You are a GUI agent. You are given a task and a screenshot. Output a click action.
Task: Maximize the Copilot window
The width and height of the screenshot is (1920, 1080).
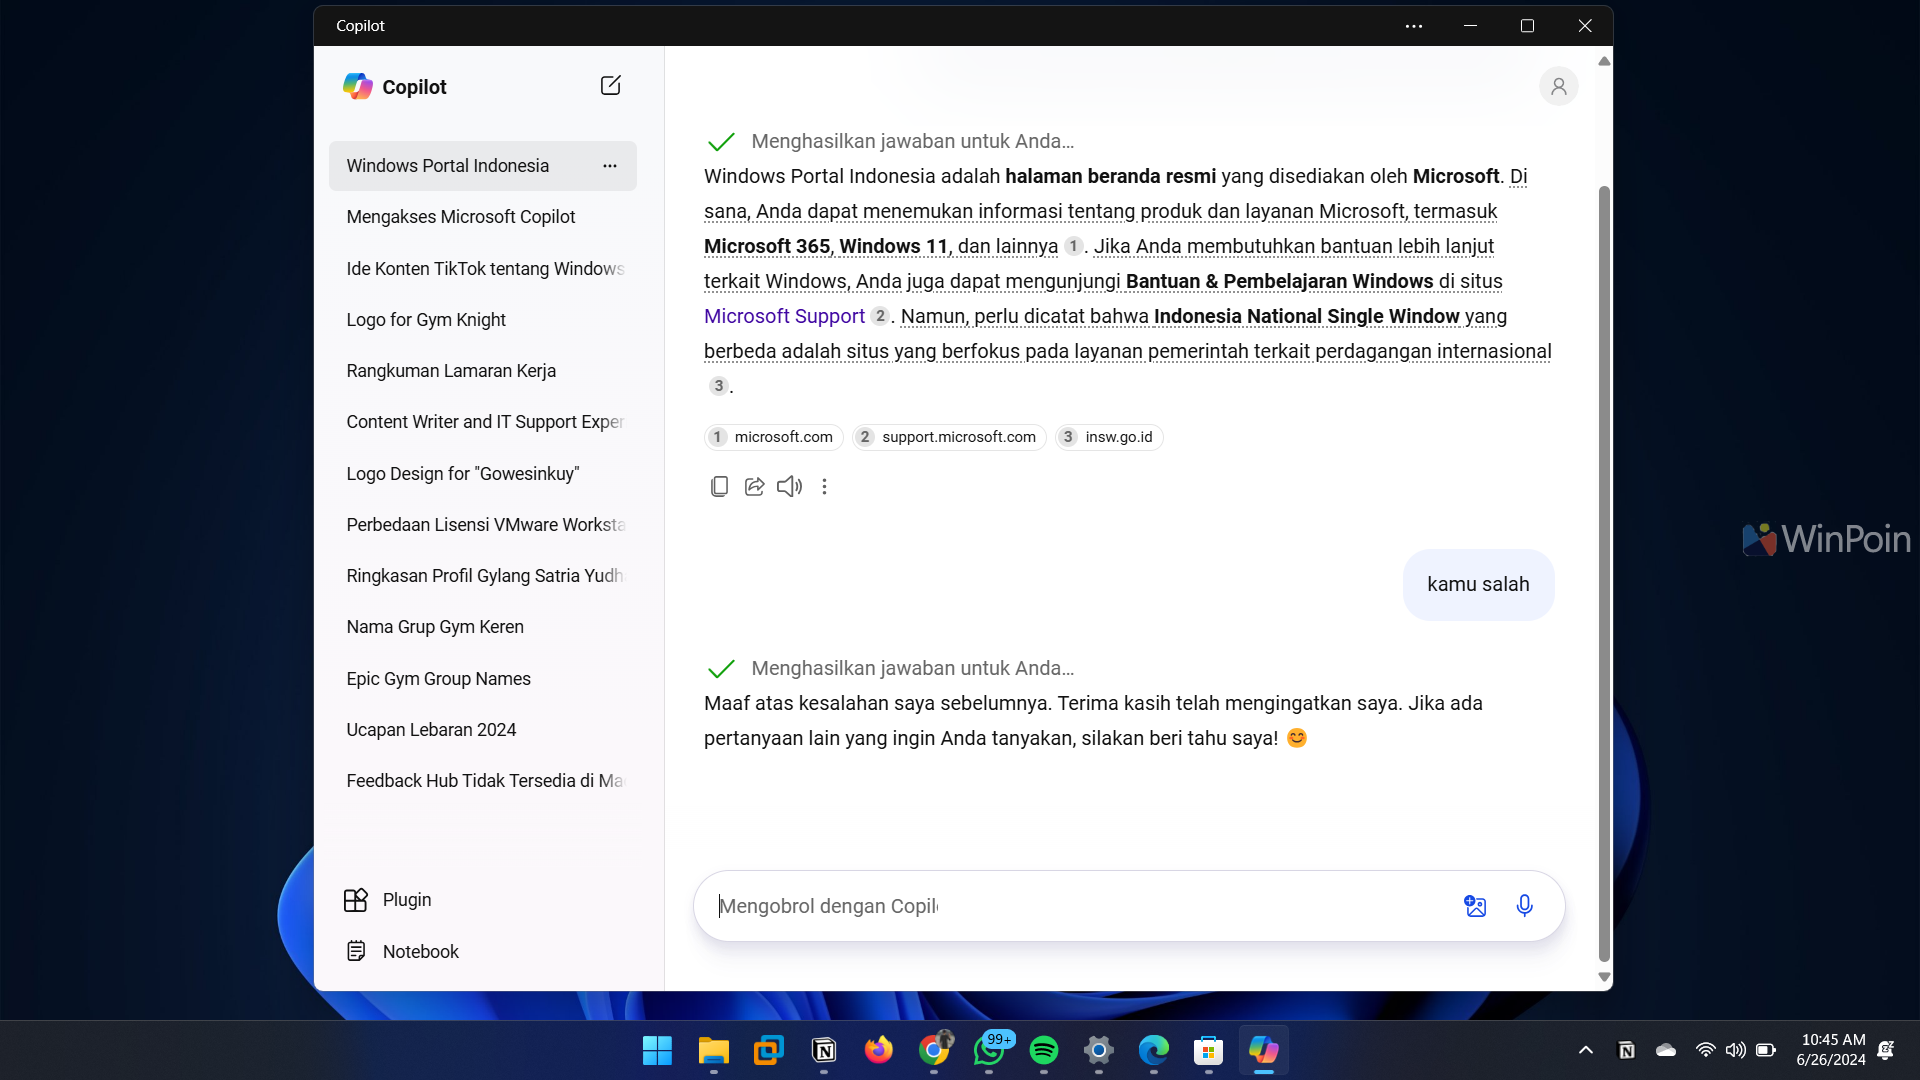pos(1527,26)
